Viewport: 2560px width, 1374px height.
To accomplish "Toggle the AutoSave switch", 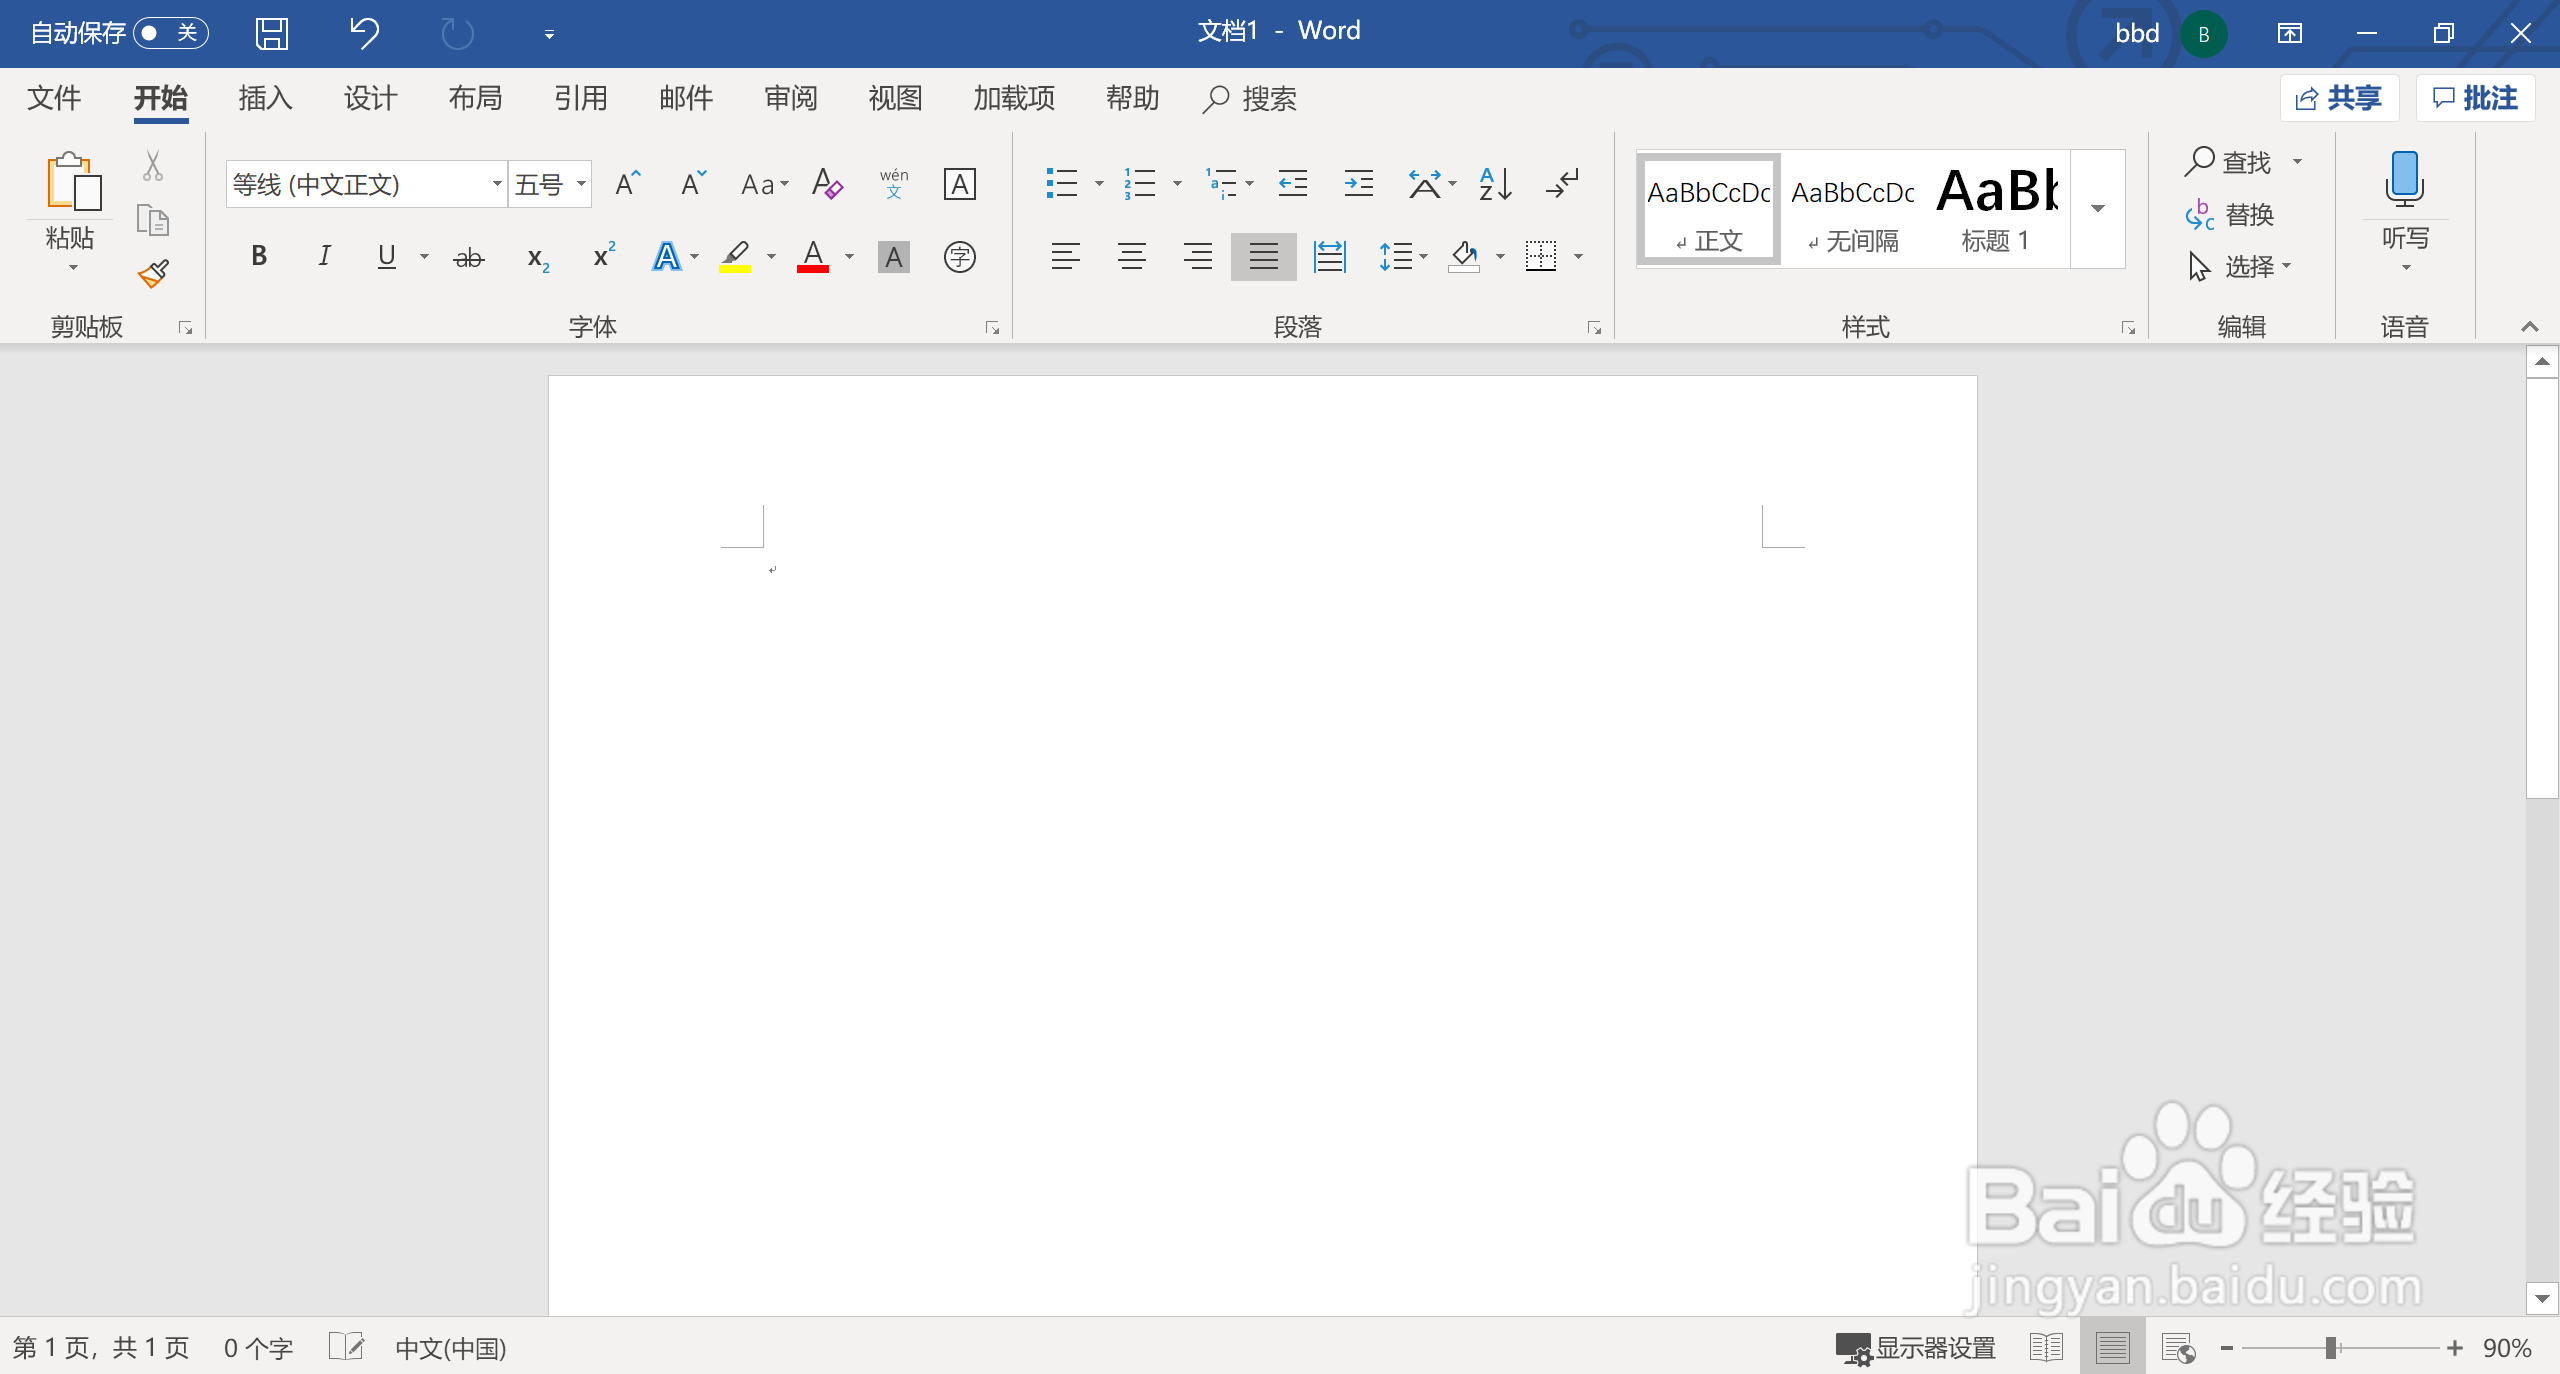I will [x=169, y=33].
